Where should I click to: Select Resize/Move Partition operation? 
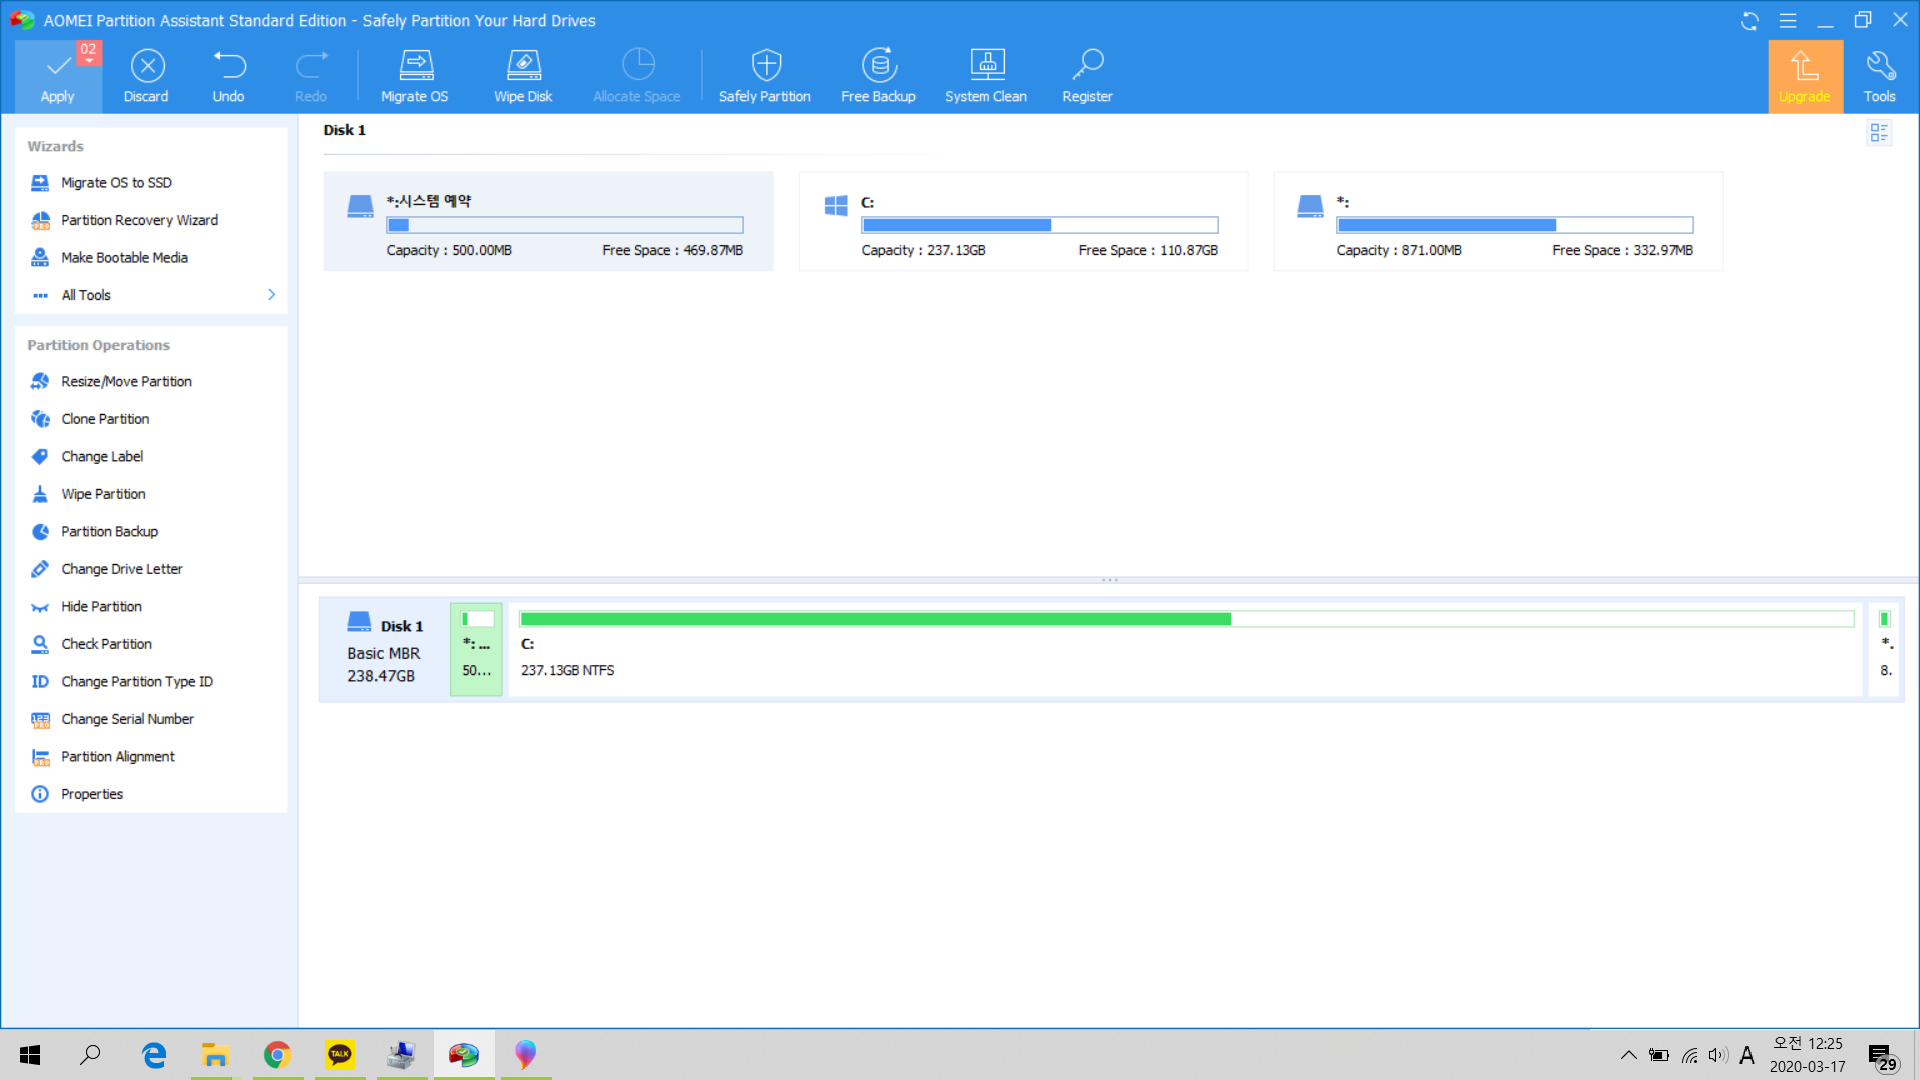point(126,382)
